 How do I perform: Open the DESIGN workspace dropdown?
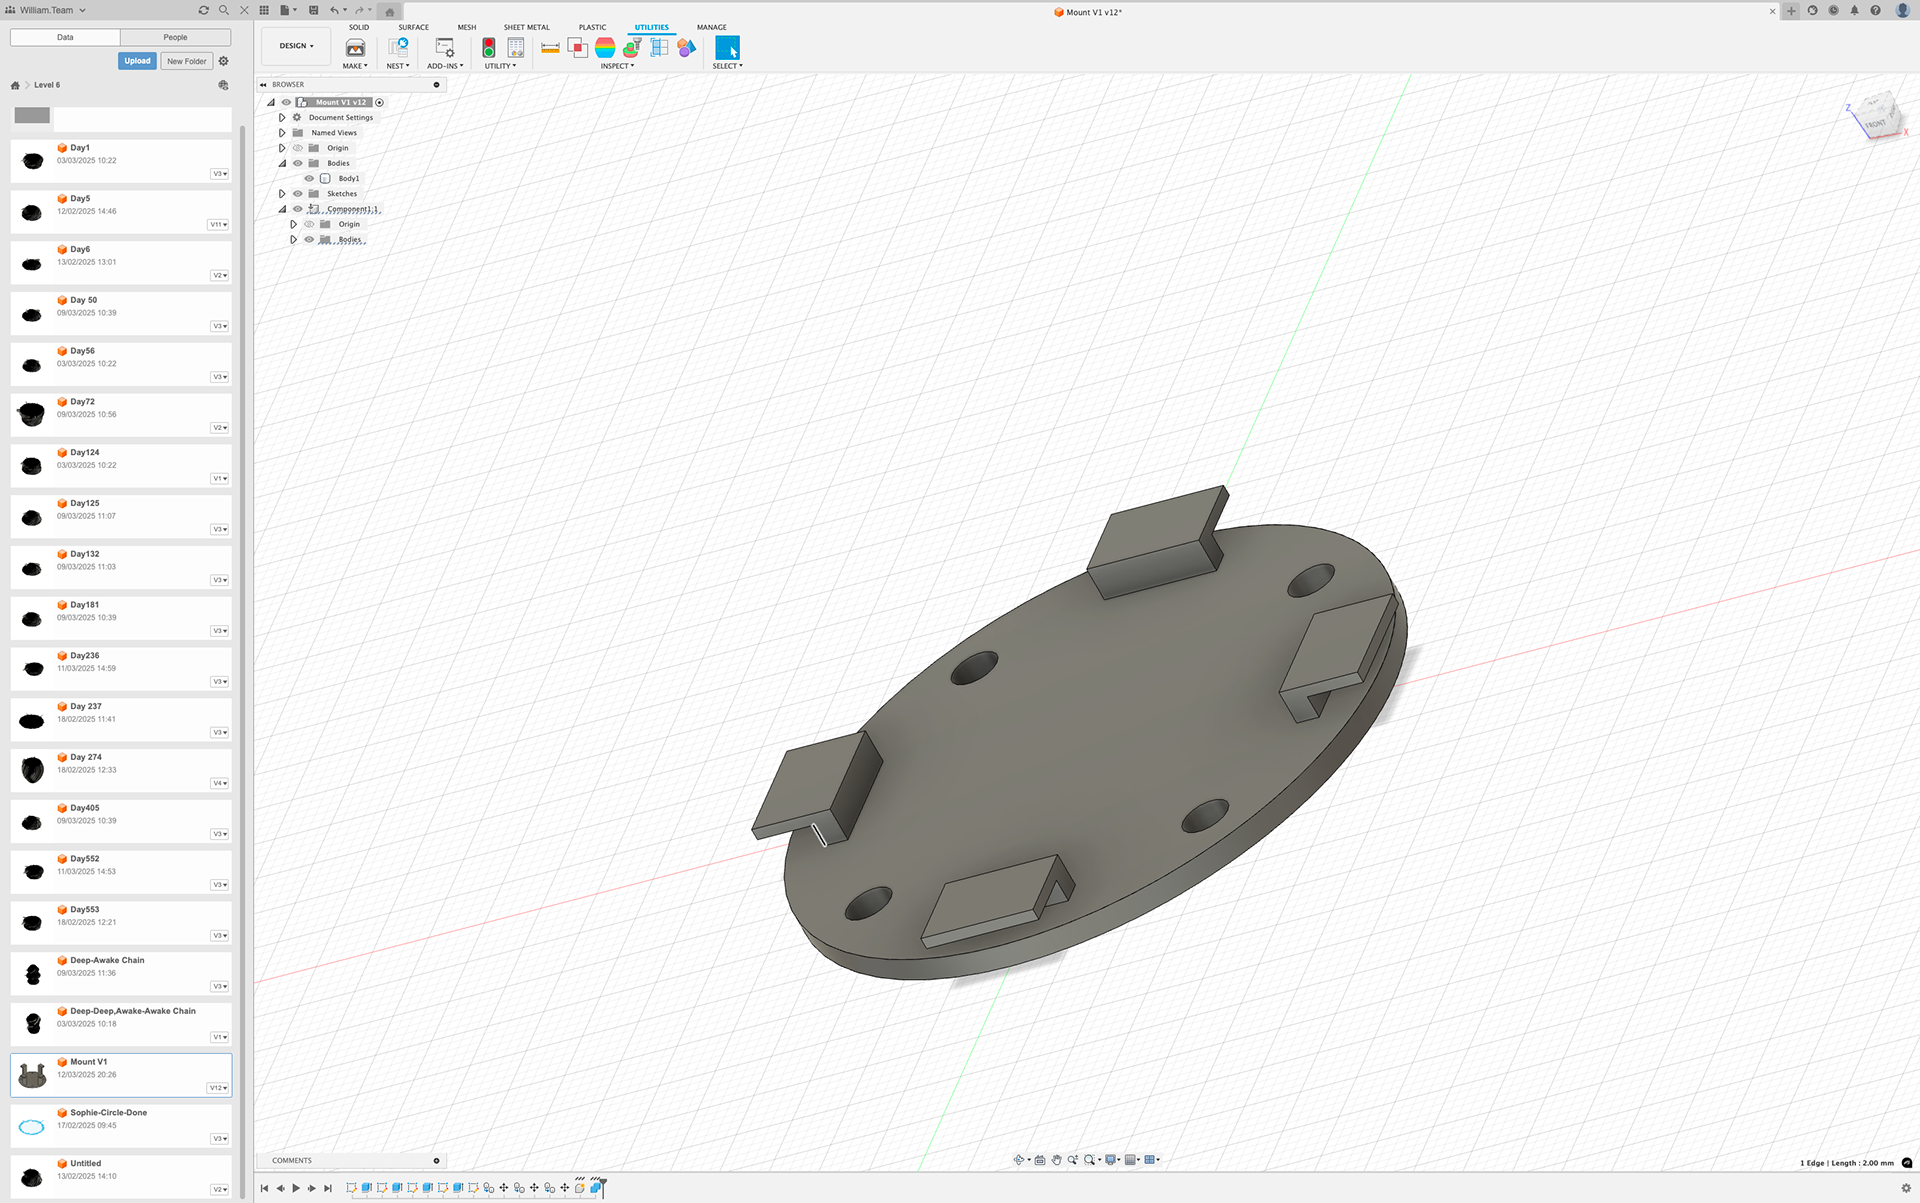click(296, 46)
